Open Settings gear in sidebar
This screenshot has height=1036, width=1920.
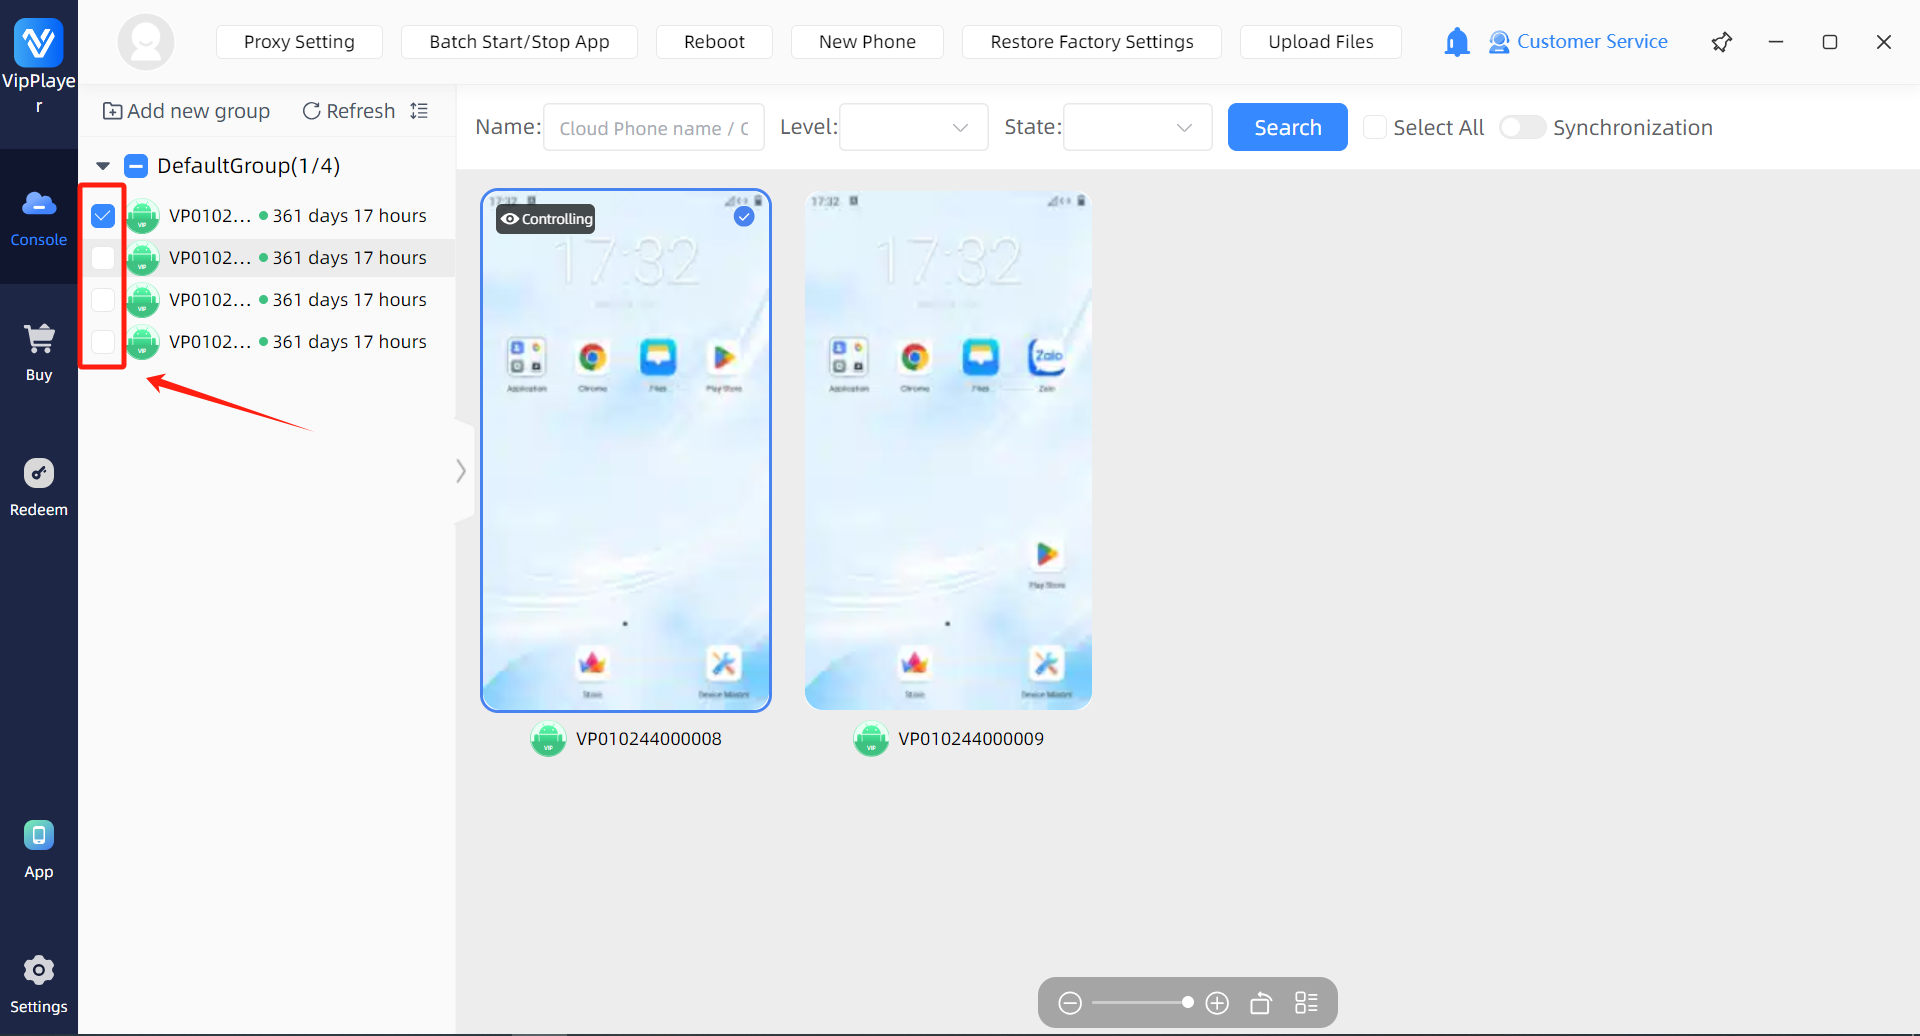point(39,984)
